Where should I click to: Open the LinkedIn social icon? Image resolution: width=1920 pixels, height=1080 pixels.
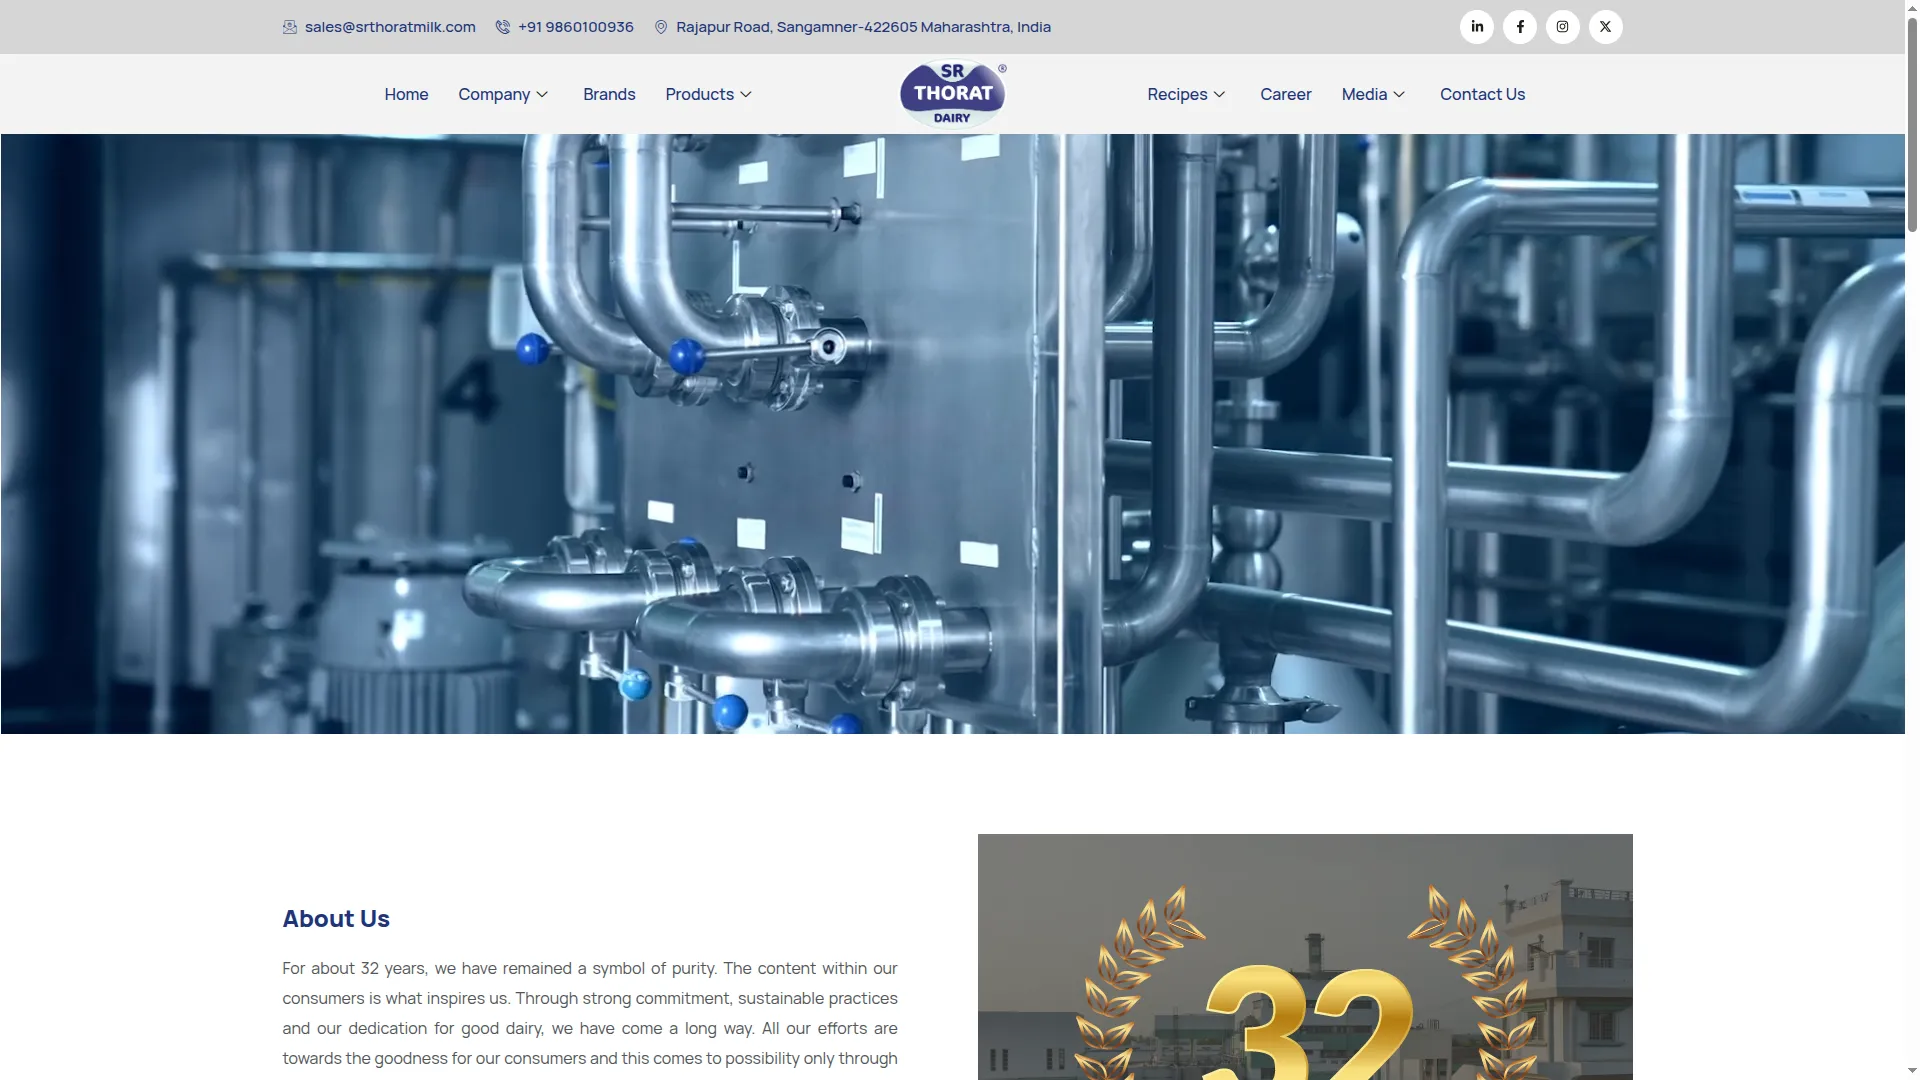[1477, 27]
